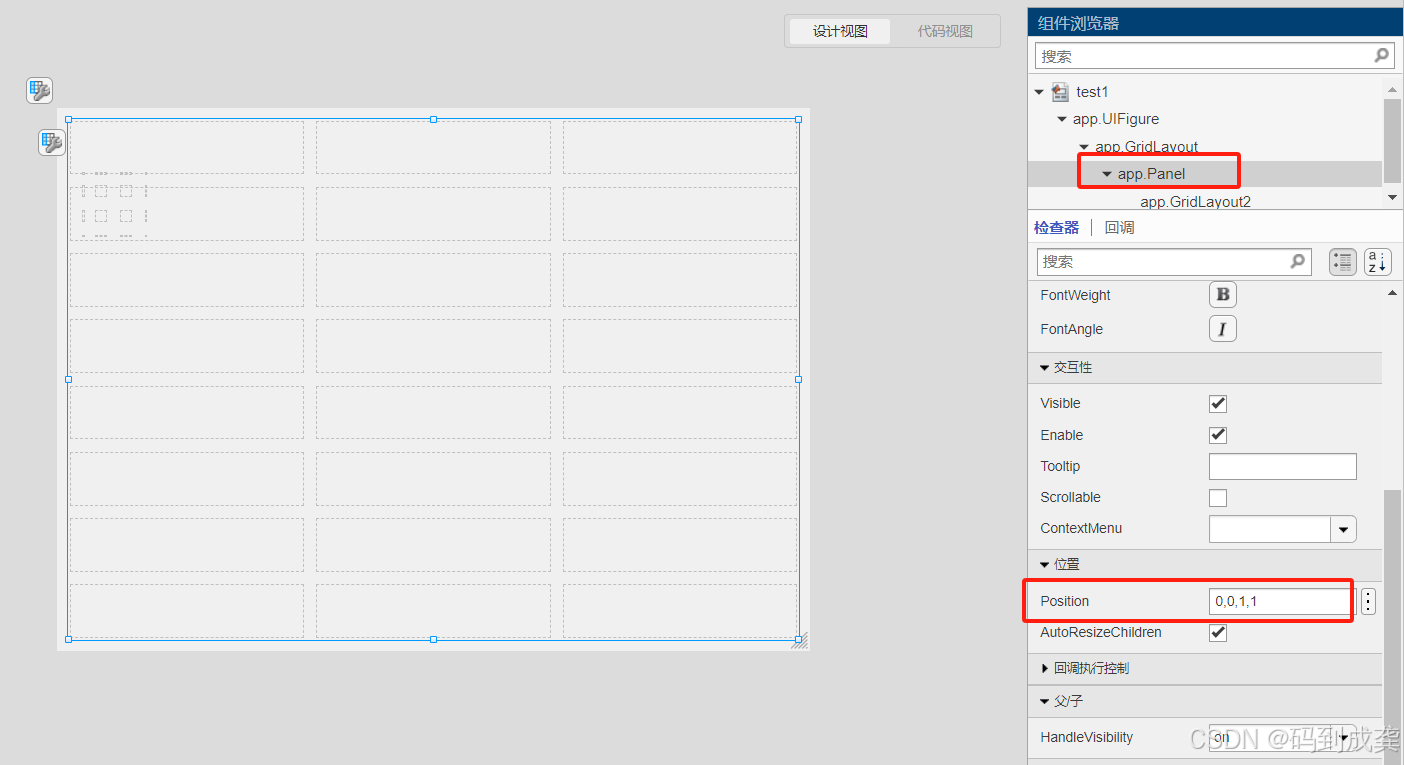Click inspector scrollbar up arrow

[1393, 293]
